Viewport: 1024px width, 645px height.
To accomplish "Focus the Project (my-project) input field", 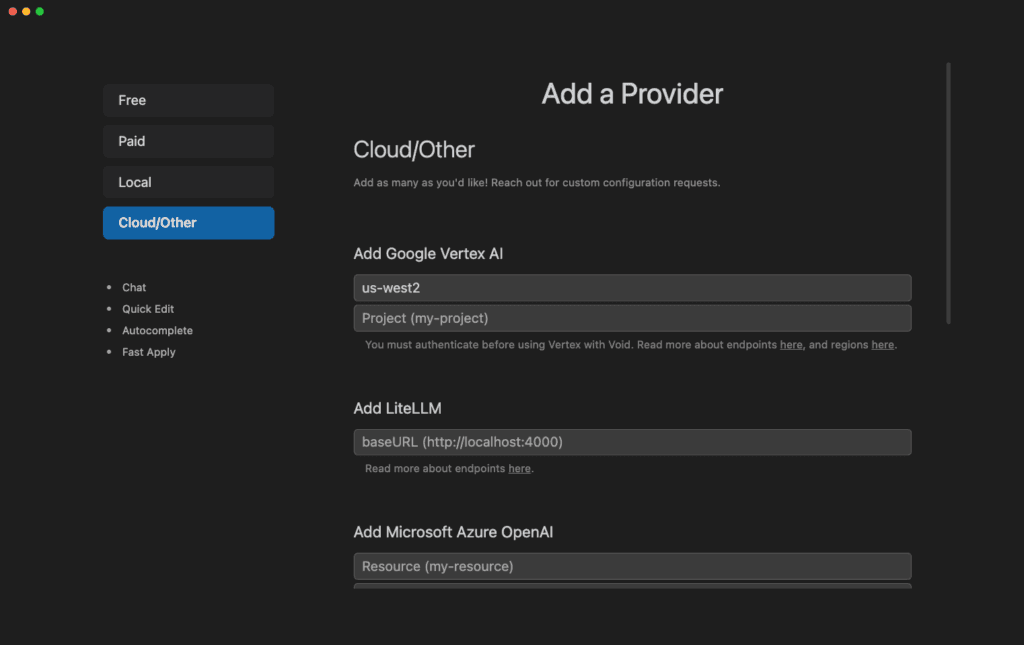I will pos(632,318).
